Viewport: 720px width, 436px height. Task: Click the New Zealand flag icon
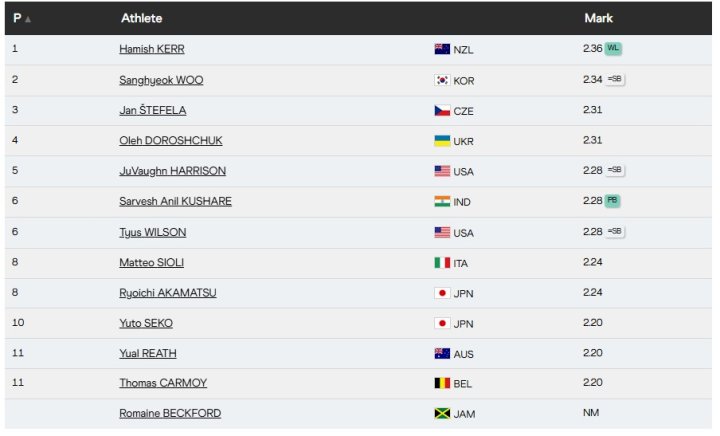tap(442, 49)
